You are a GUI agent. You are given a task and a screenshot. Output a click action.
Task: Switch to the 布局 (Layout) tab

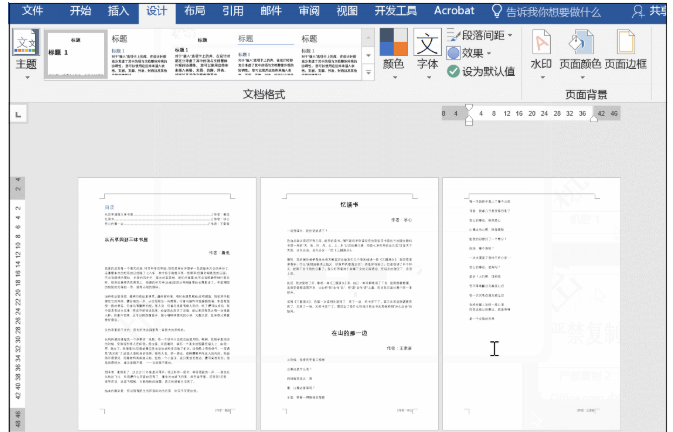196,12
